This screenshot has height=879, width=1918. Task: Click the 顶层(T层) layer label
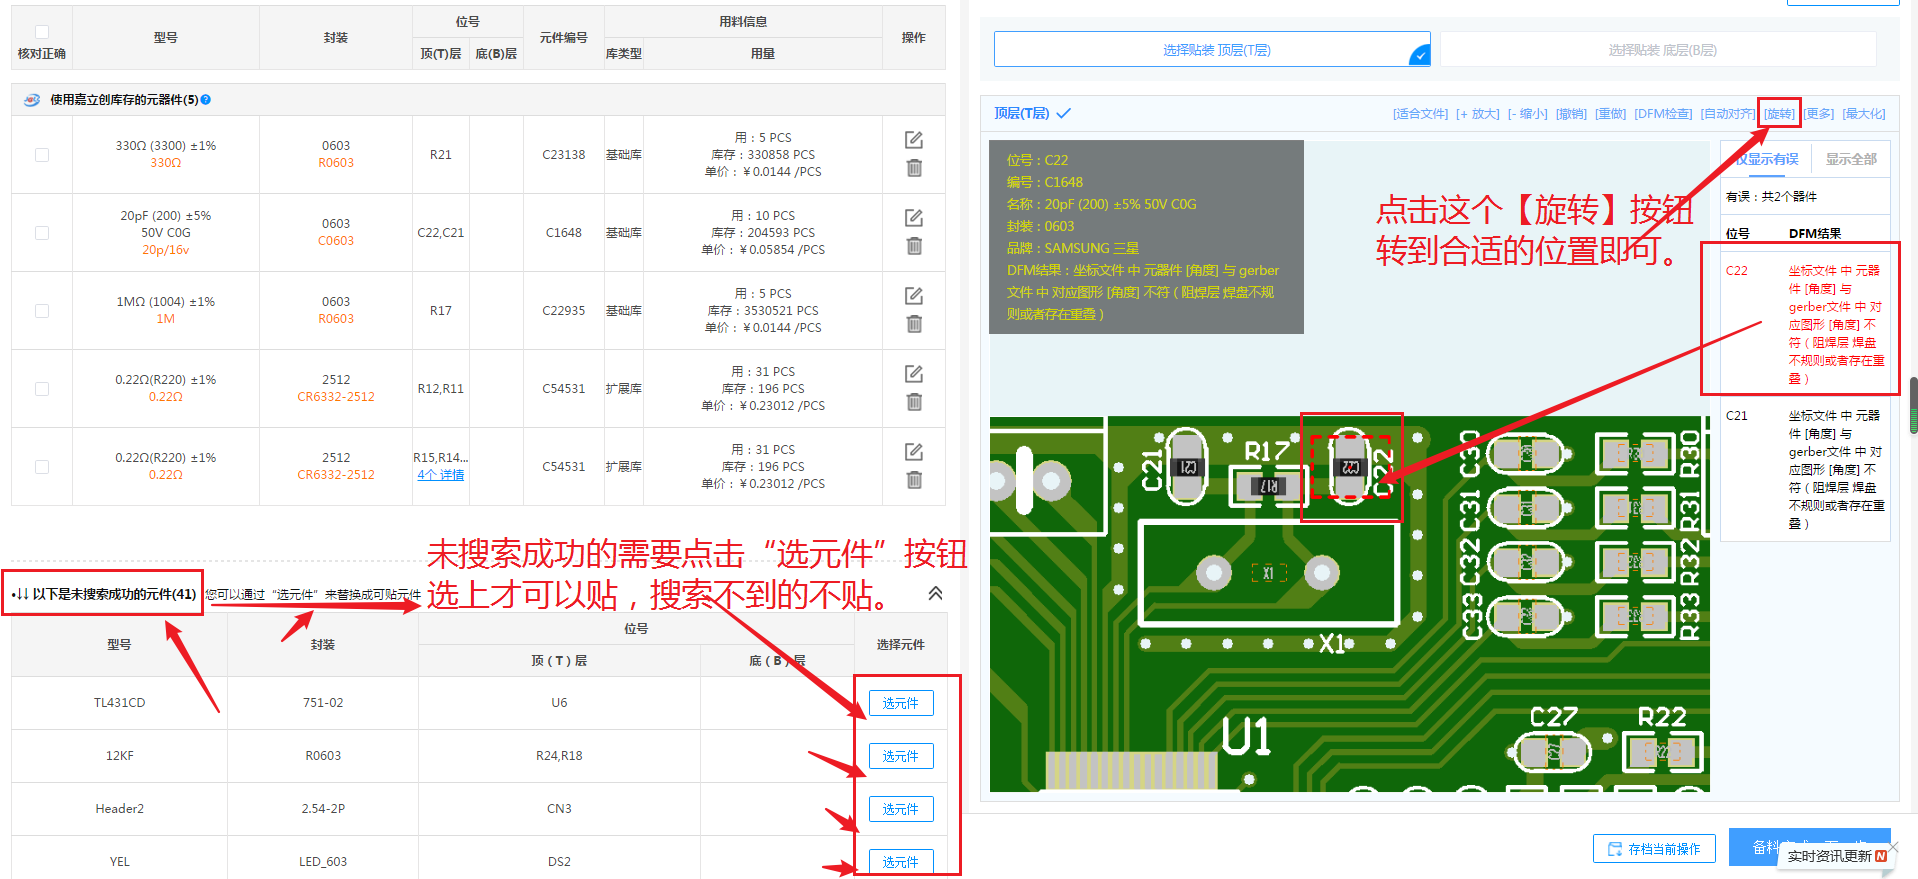click(x=1021, y=114)
